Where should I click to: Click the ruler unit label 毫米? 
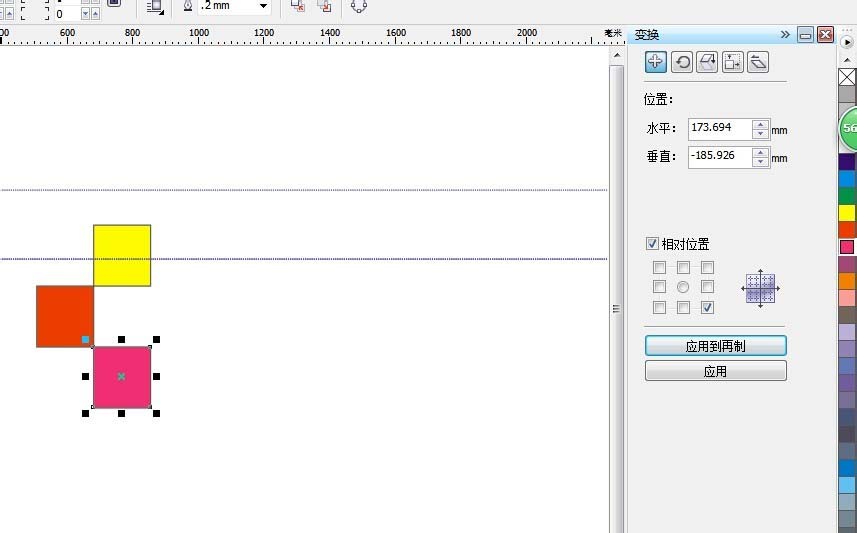click(x=613, y=33)
